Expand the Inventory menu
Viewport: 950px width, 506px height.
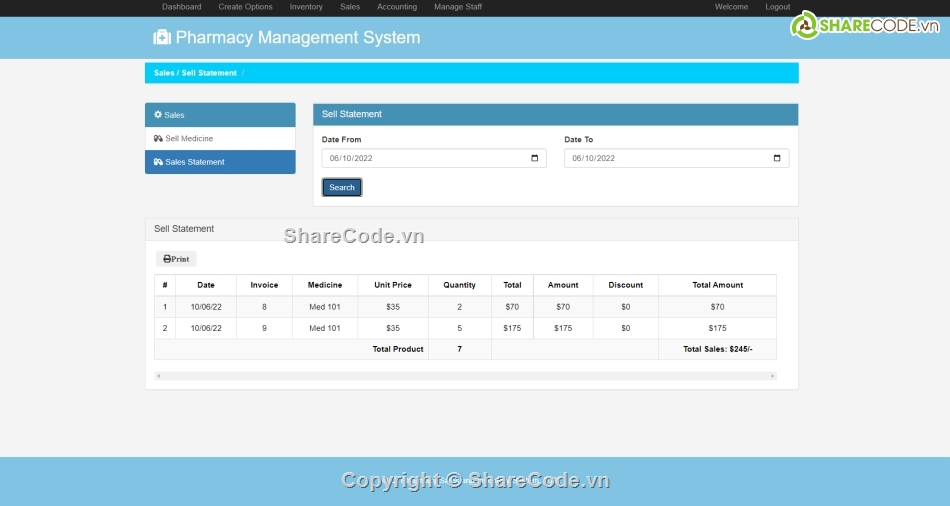(x=306, y=7)
